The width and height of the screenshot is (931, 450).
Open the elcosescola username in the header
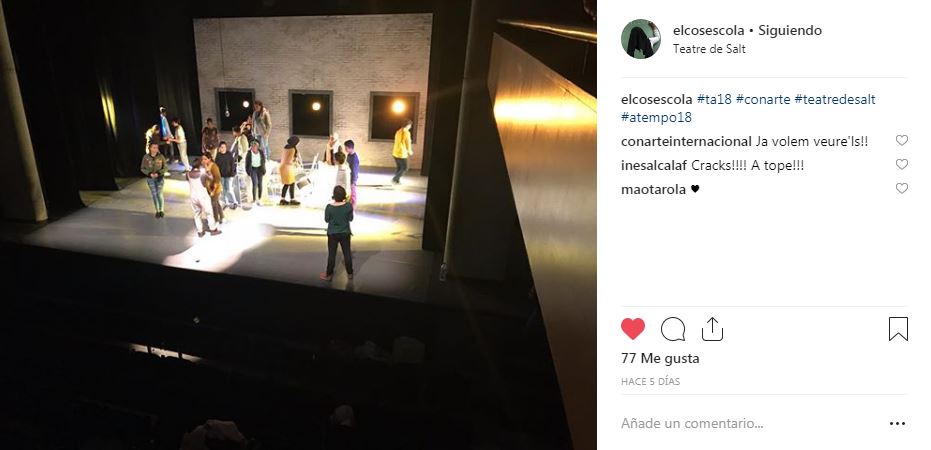pos(708,31)
